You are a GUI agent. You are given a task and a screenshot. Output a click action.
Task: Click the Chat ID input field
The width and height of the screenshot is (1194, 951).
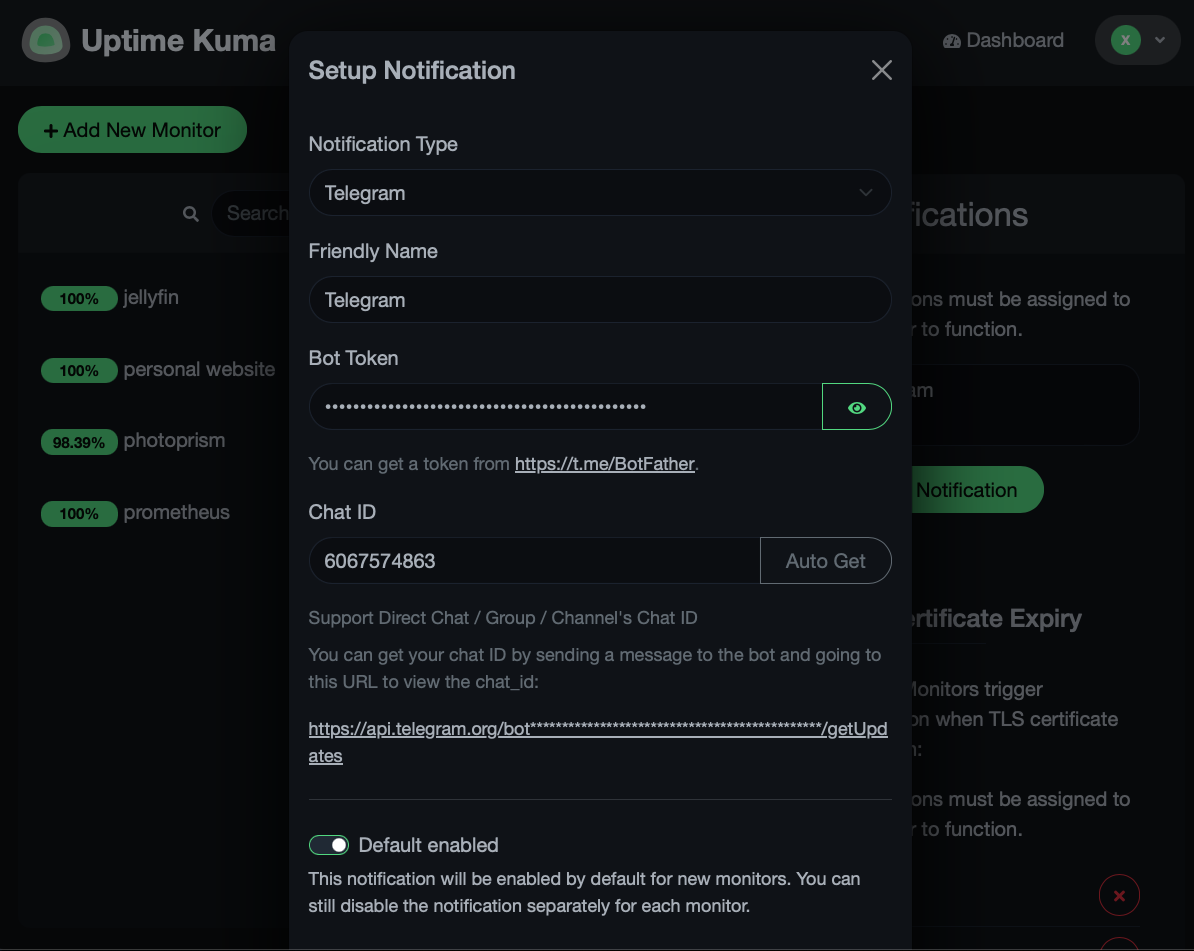coord(535,561)
